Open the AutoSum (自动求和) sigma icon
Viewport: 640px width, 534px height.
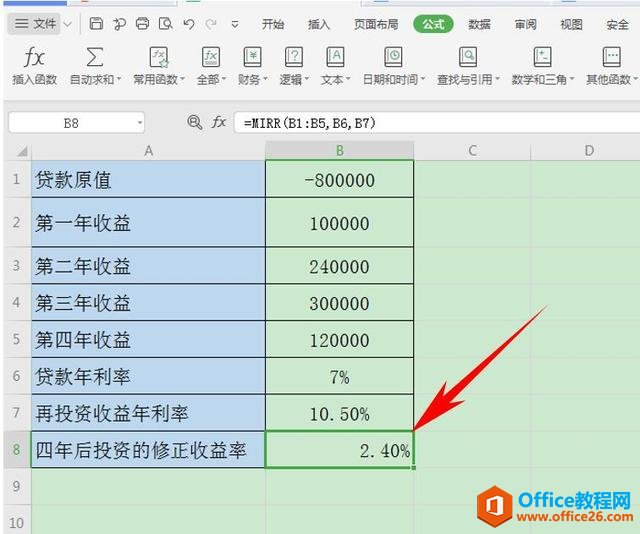tap(94, 57)
